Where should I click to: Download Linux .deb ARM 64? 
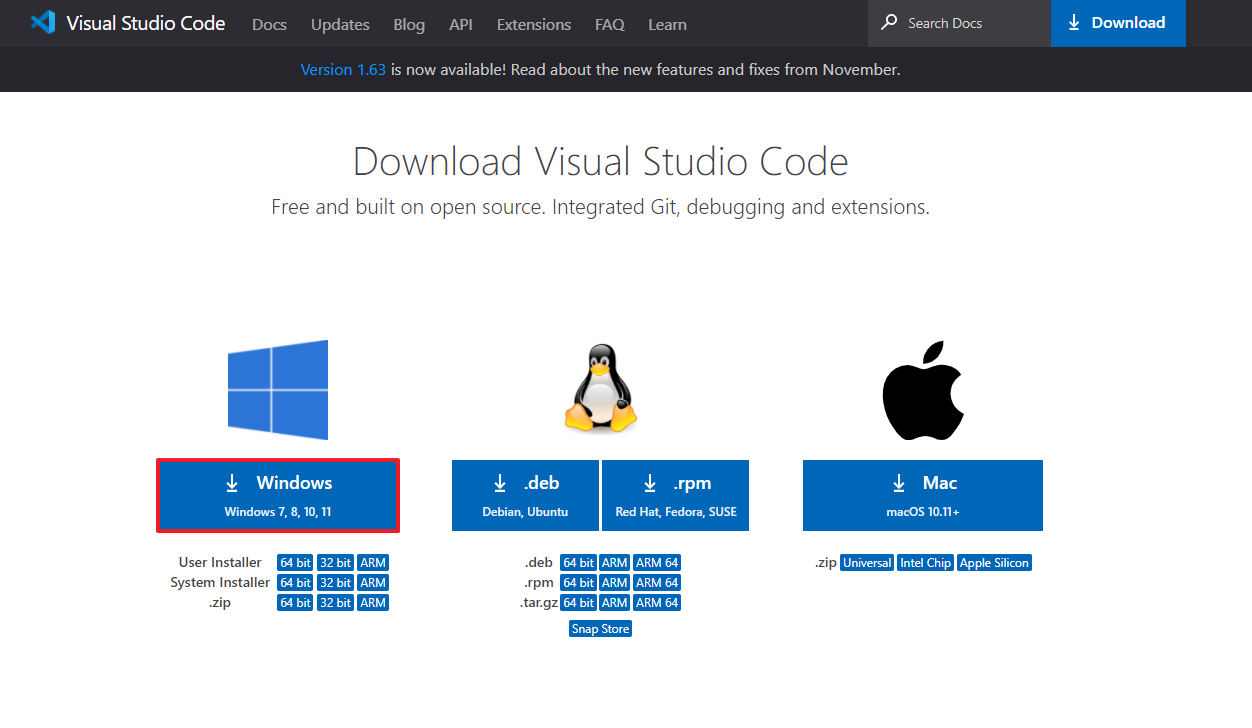click(x=657, y=563)
